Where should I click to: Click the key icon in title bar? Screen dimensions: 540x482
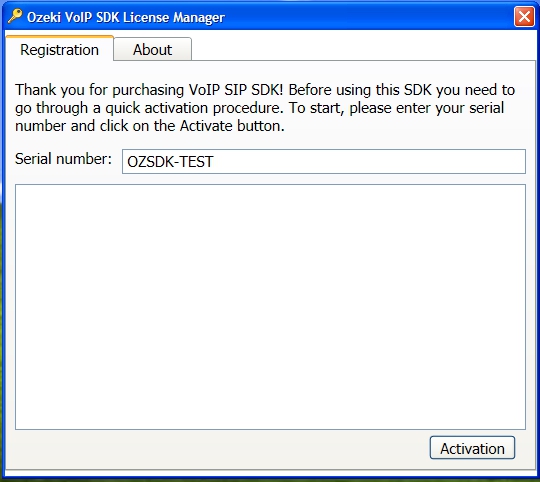tap(15, 16)
